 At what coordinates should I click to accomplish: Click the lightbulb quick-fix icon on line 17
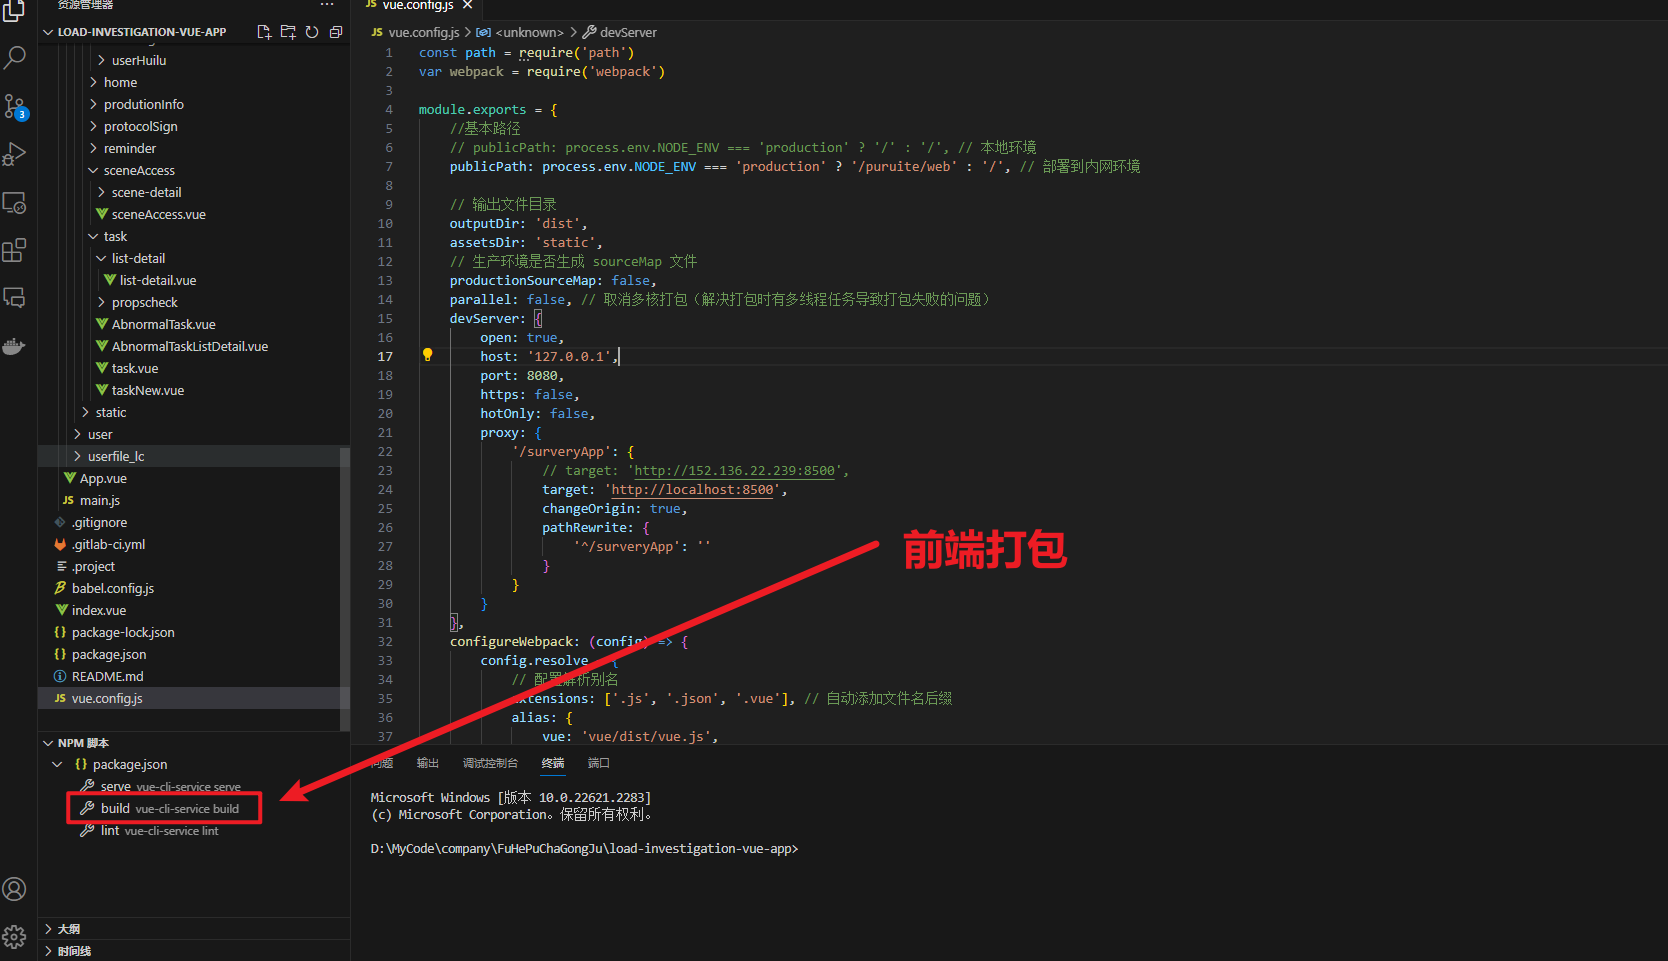click(427, 355)
